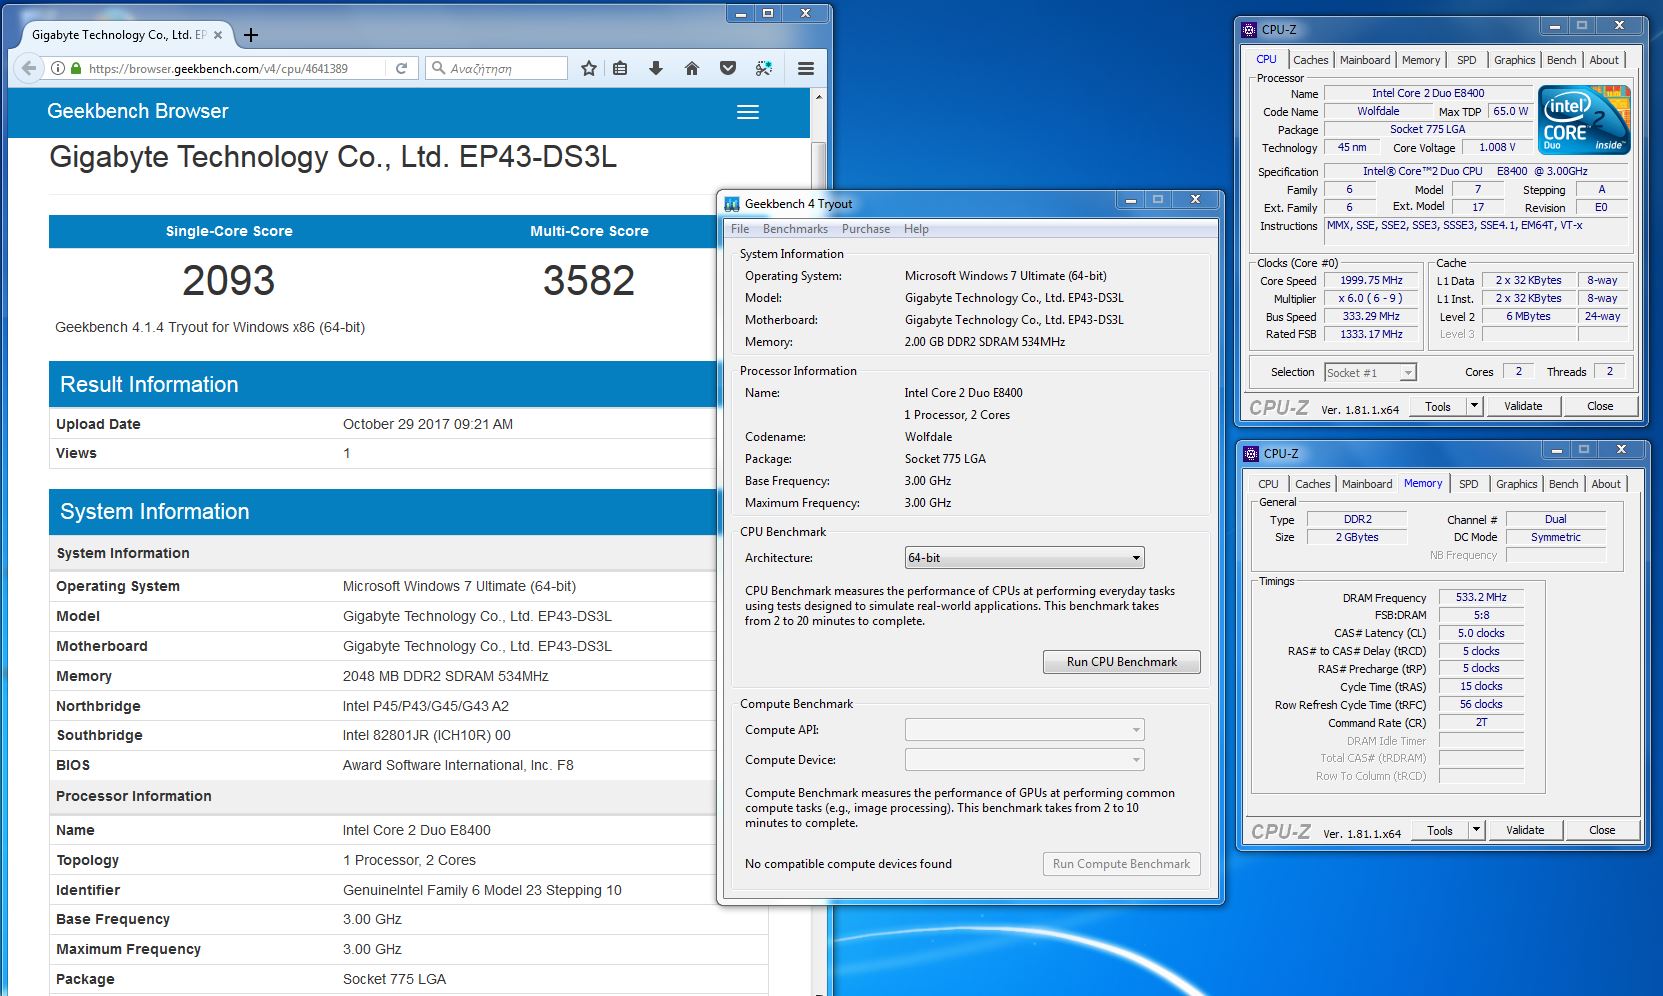Select the Multi-Core Score value 3582

tap(589, 280)
